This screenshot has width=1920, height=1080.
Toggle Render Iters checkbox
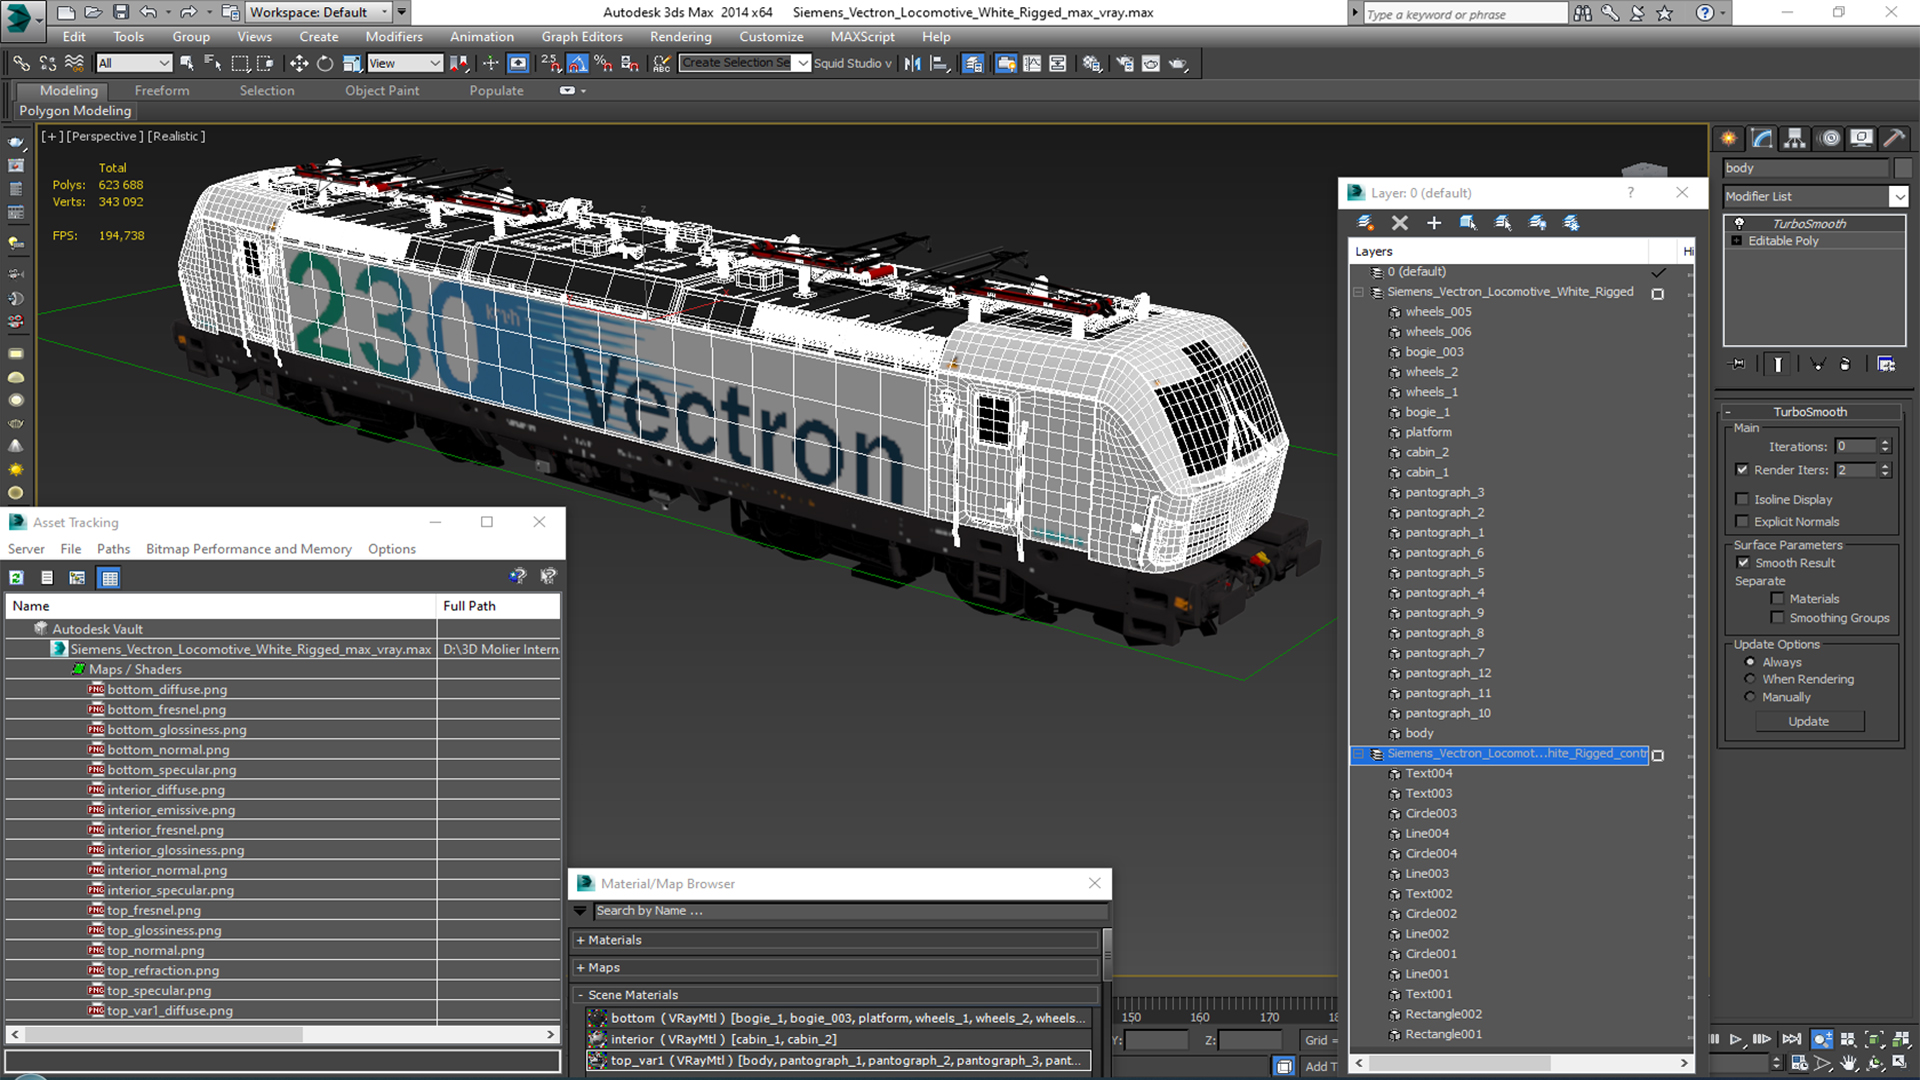coord(1742,470)
